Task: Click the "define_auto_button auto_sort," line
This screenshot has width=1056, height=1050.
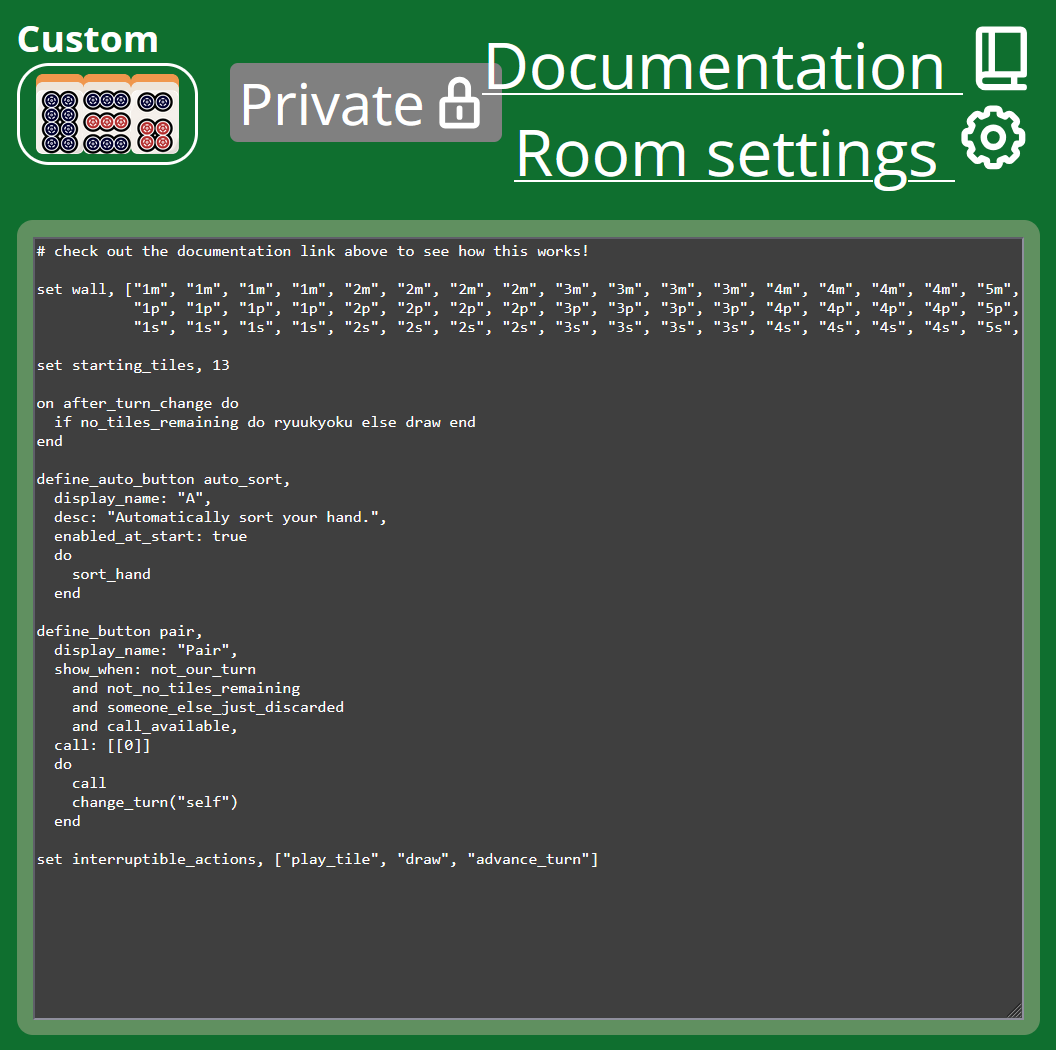Action: (163, 479)
